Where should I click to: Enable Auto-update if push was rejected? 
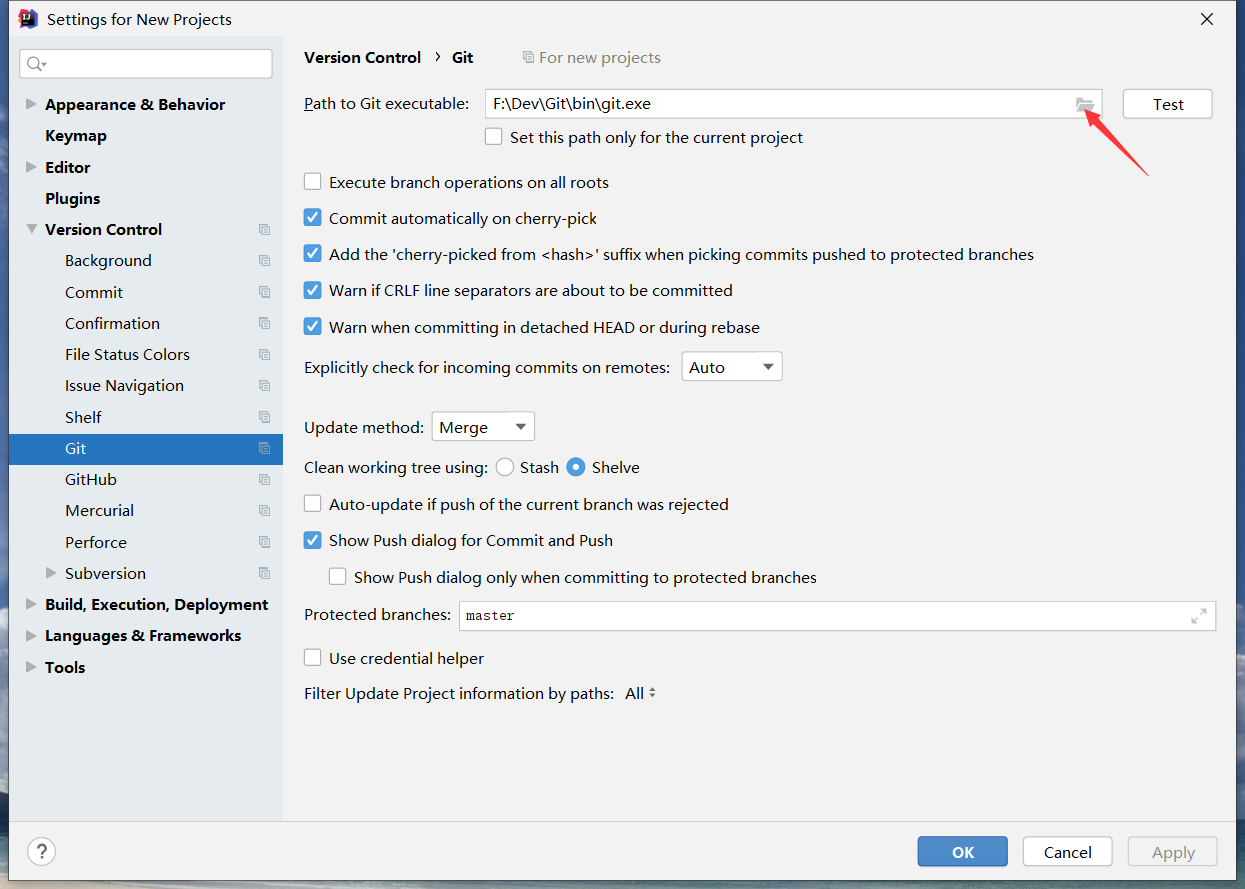[x=313, y=504]
